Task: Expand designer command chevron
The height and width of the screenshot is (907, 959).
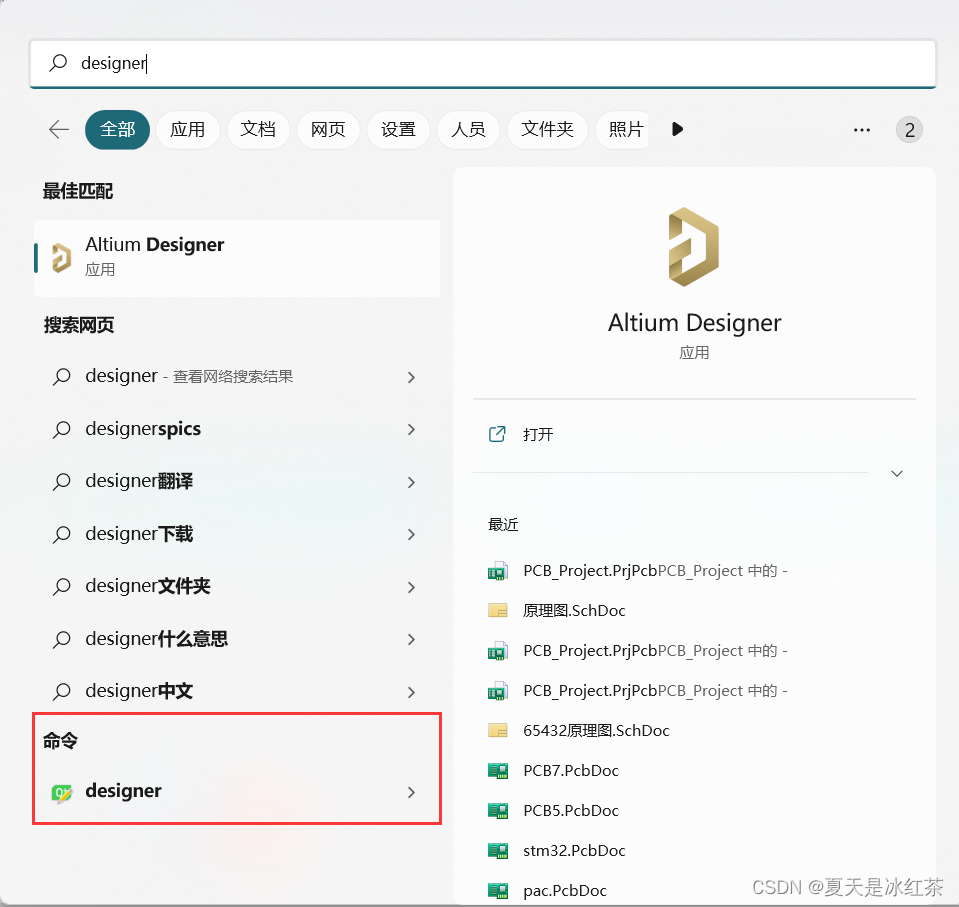Action: click(412, 793)
